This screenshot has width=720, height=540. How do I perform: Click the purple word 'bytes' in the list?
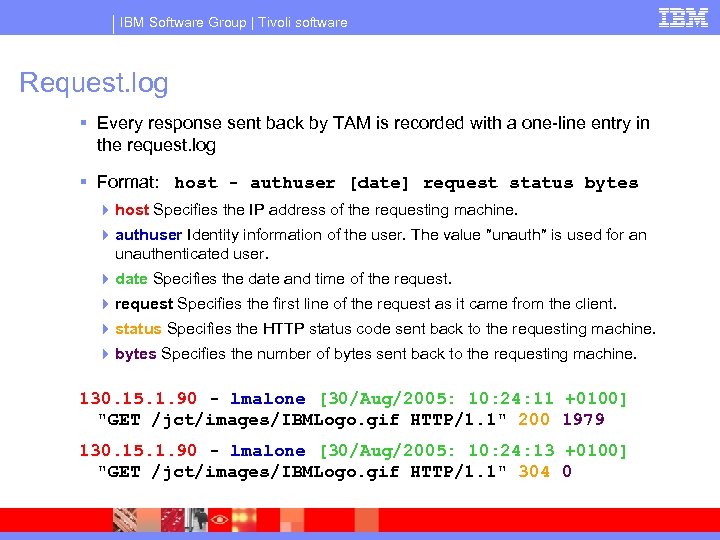tap(135, 354)
